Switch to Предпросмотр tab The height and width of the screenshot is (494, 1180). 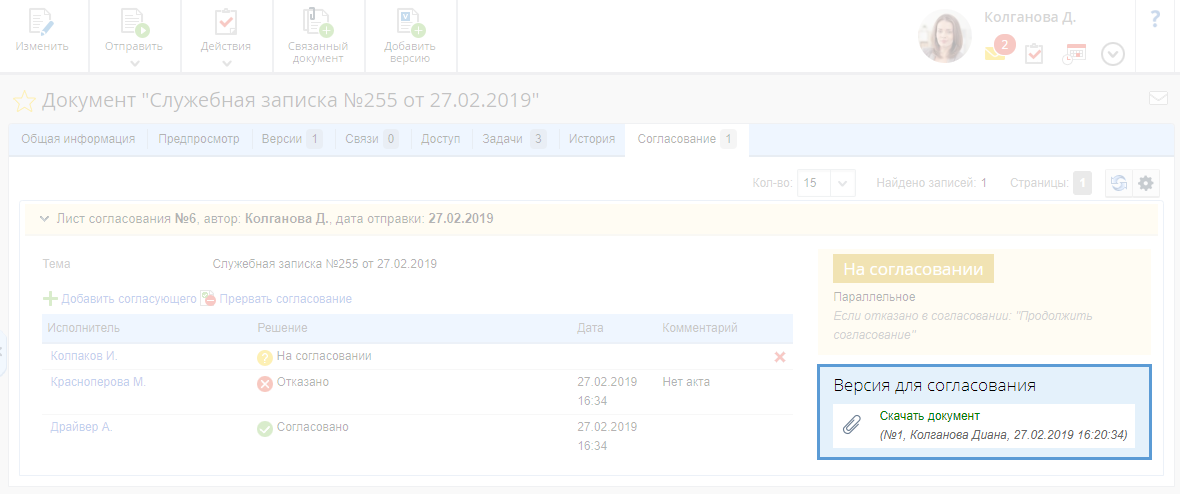[199, 139]
